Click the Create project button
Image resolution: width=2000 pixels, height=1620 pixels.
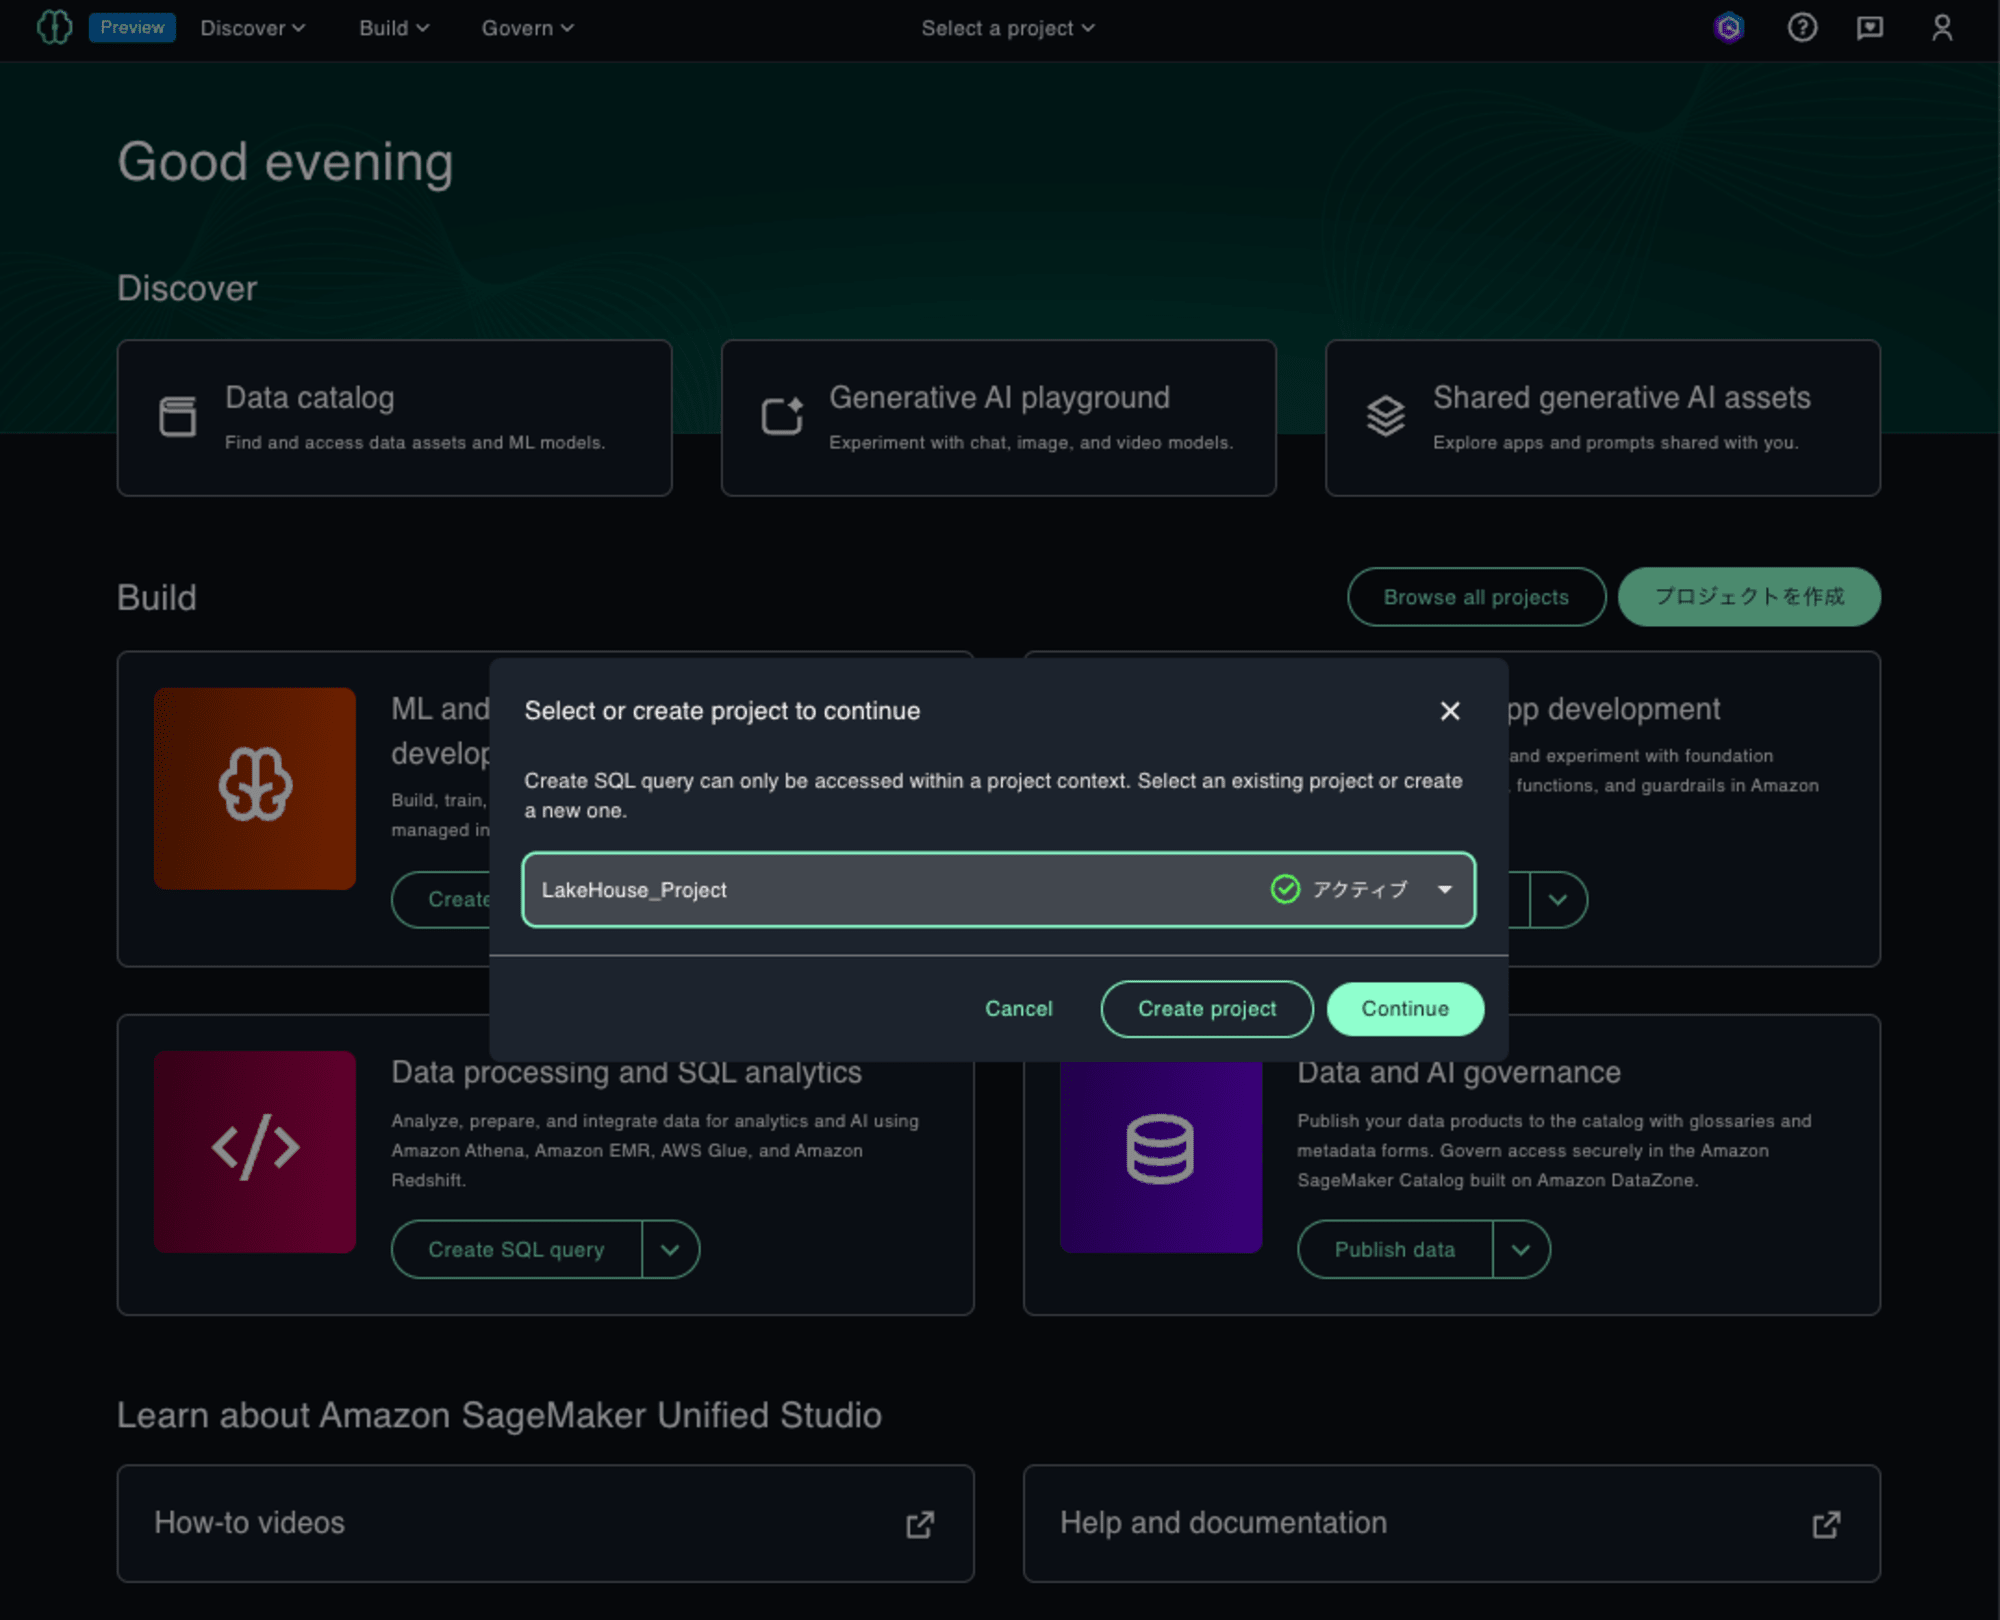(x=1207, y=1009)
